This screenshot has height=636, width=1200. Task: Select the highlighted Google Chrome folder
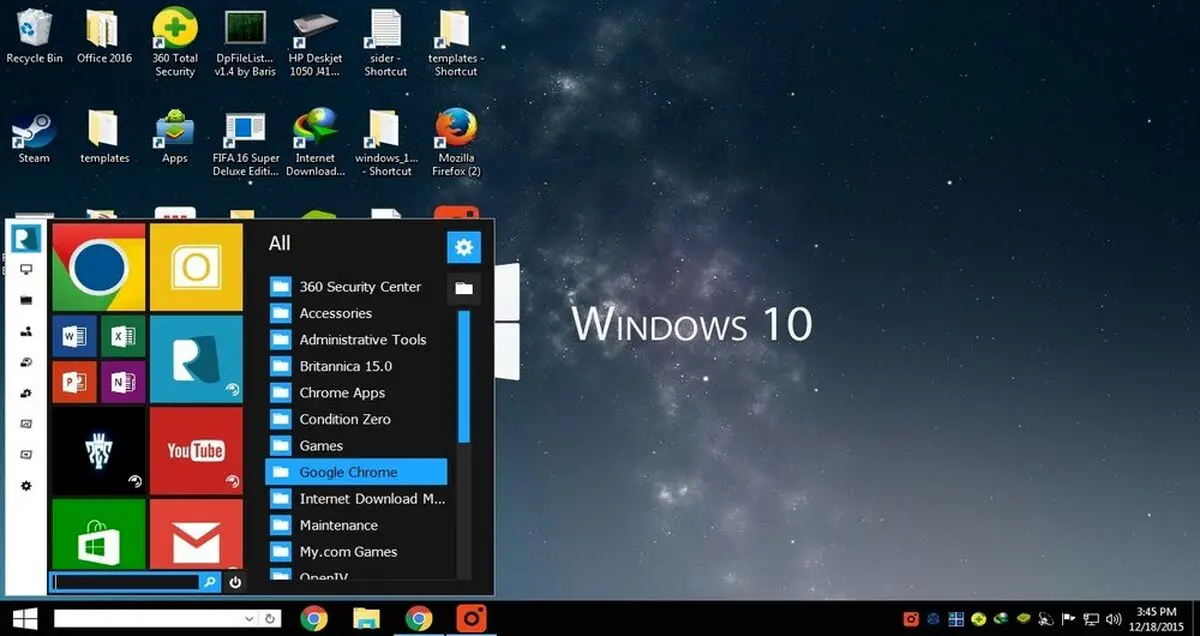[356, 472]
